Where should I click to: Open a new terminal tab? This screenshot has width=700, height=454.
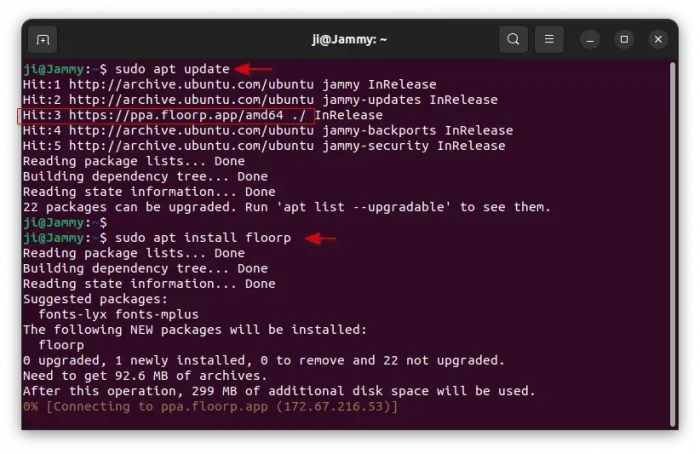tap(42, 40)
